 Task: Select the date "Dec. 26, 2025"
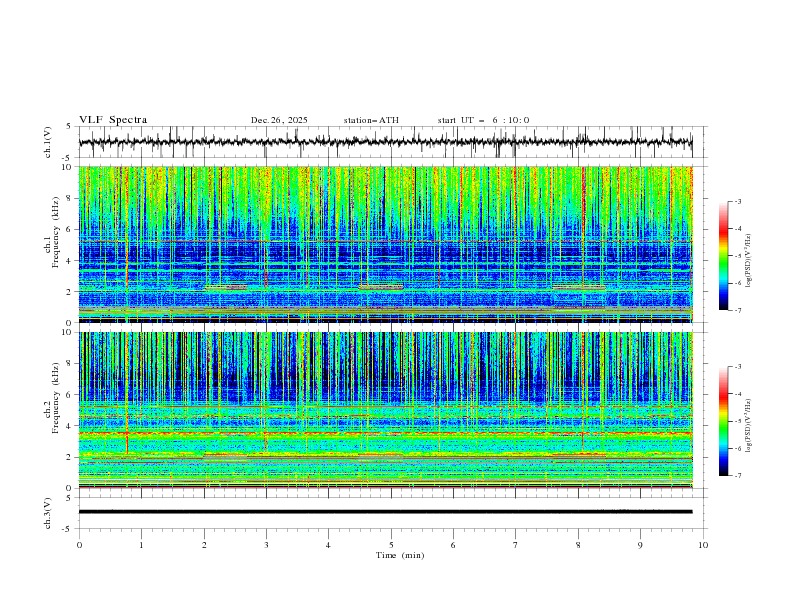(279, 120)
